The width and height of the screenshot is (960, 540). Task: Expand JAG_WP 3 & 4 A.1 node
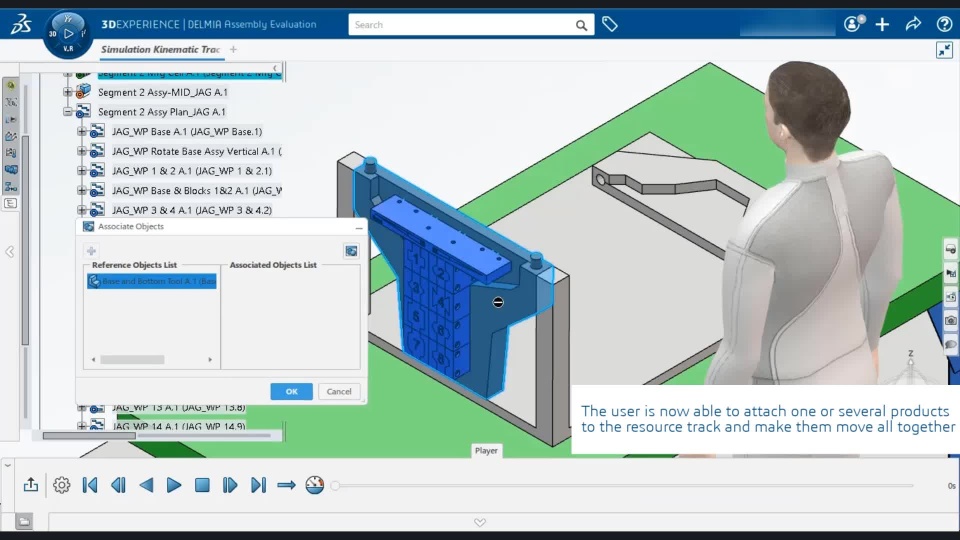pos(81,209)
